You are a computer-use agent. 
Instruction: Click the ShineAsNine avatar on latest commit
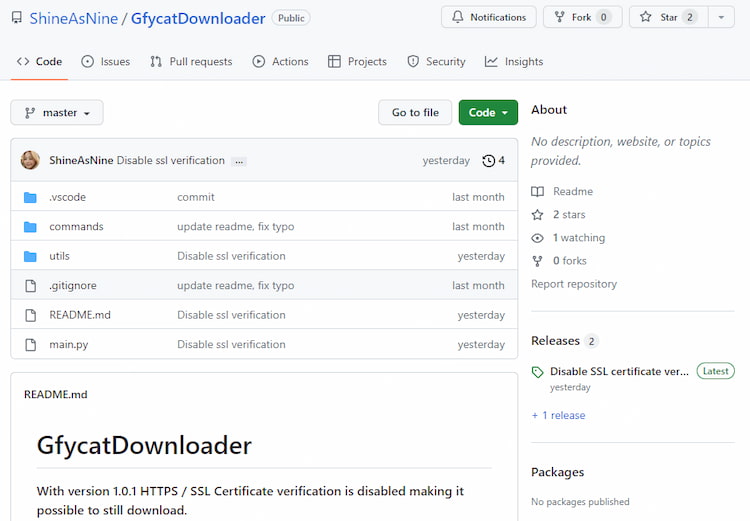pos(30,160)
